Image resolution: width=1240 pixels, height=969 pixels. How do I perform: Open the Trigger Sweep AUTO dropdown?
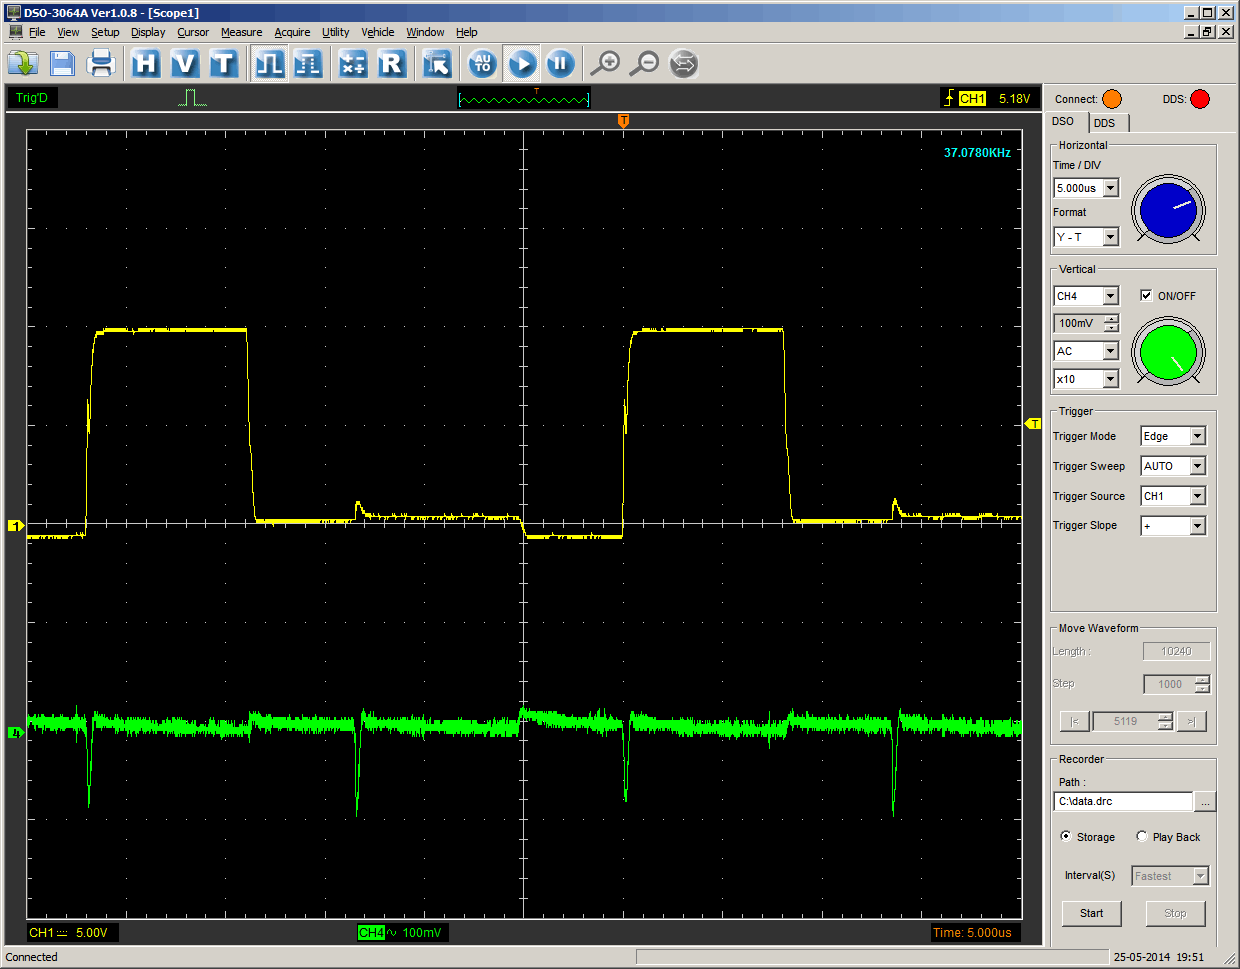pos(1197,466)
